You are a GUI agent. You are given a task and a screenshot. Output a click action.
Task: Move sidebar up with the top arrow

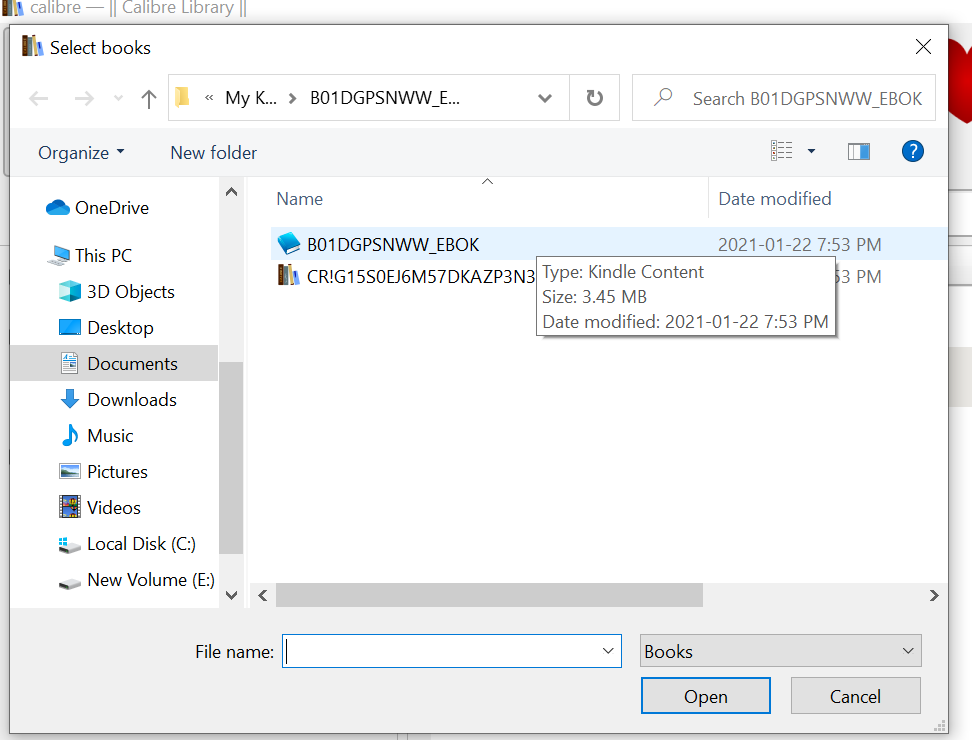click(x=231, y=192)
